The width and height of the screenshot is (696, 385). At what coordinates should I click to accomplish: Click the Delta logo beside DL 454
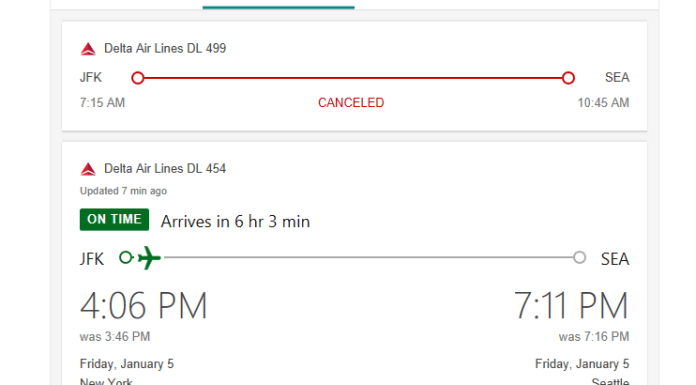pyautogui.click(x=88, y=169)
